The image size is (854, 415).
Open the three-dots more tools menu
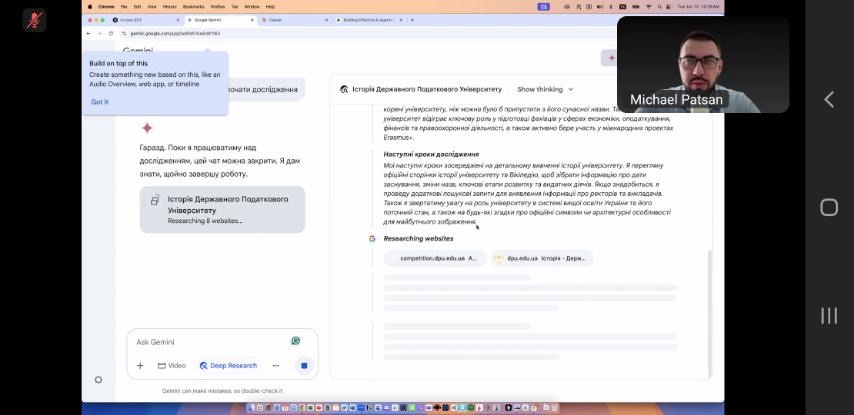[x=276, y=366]
